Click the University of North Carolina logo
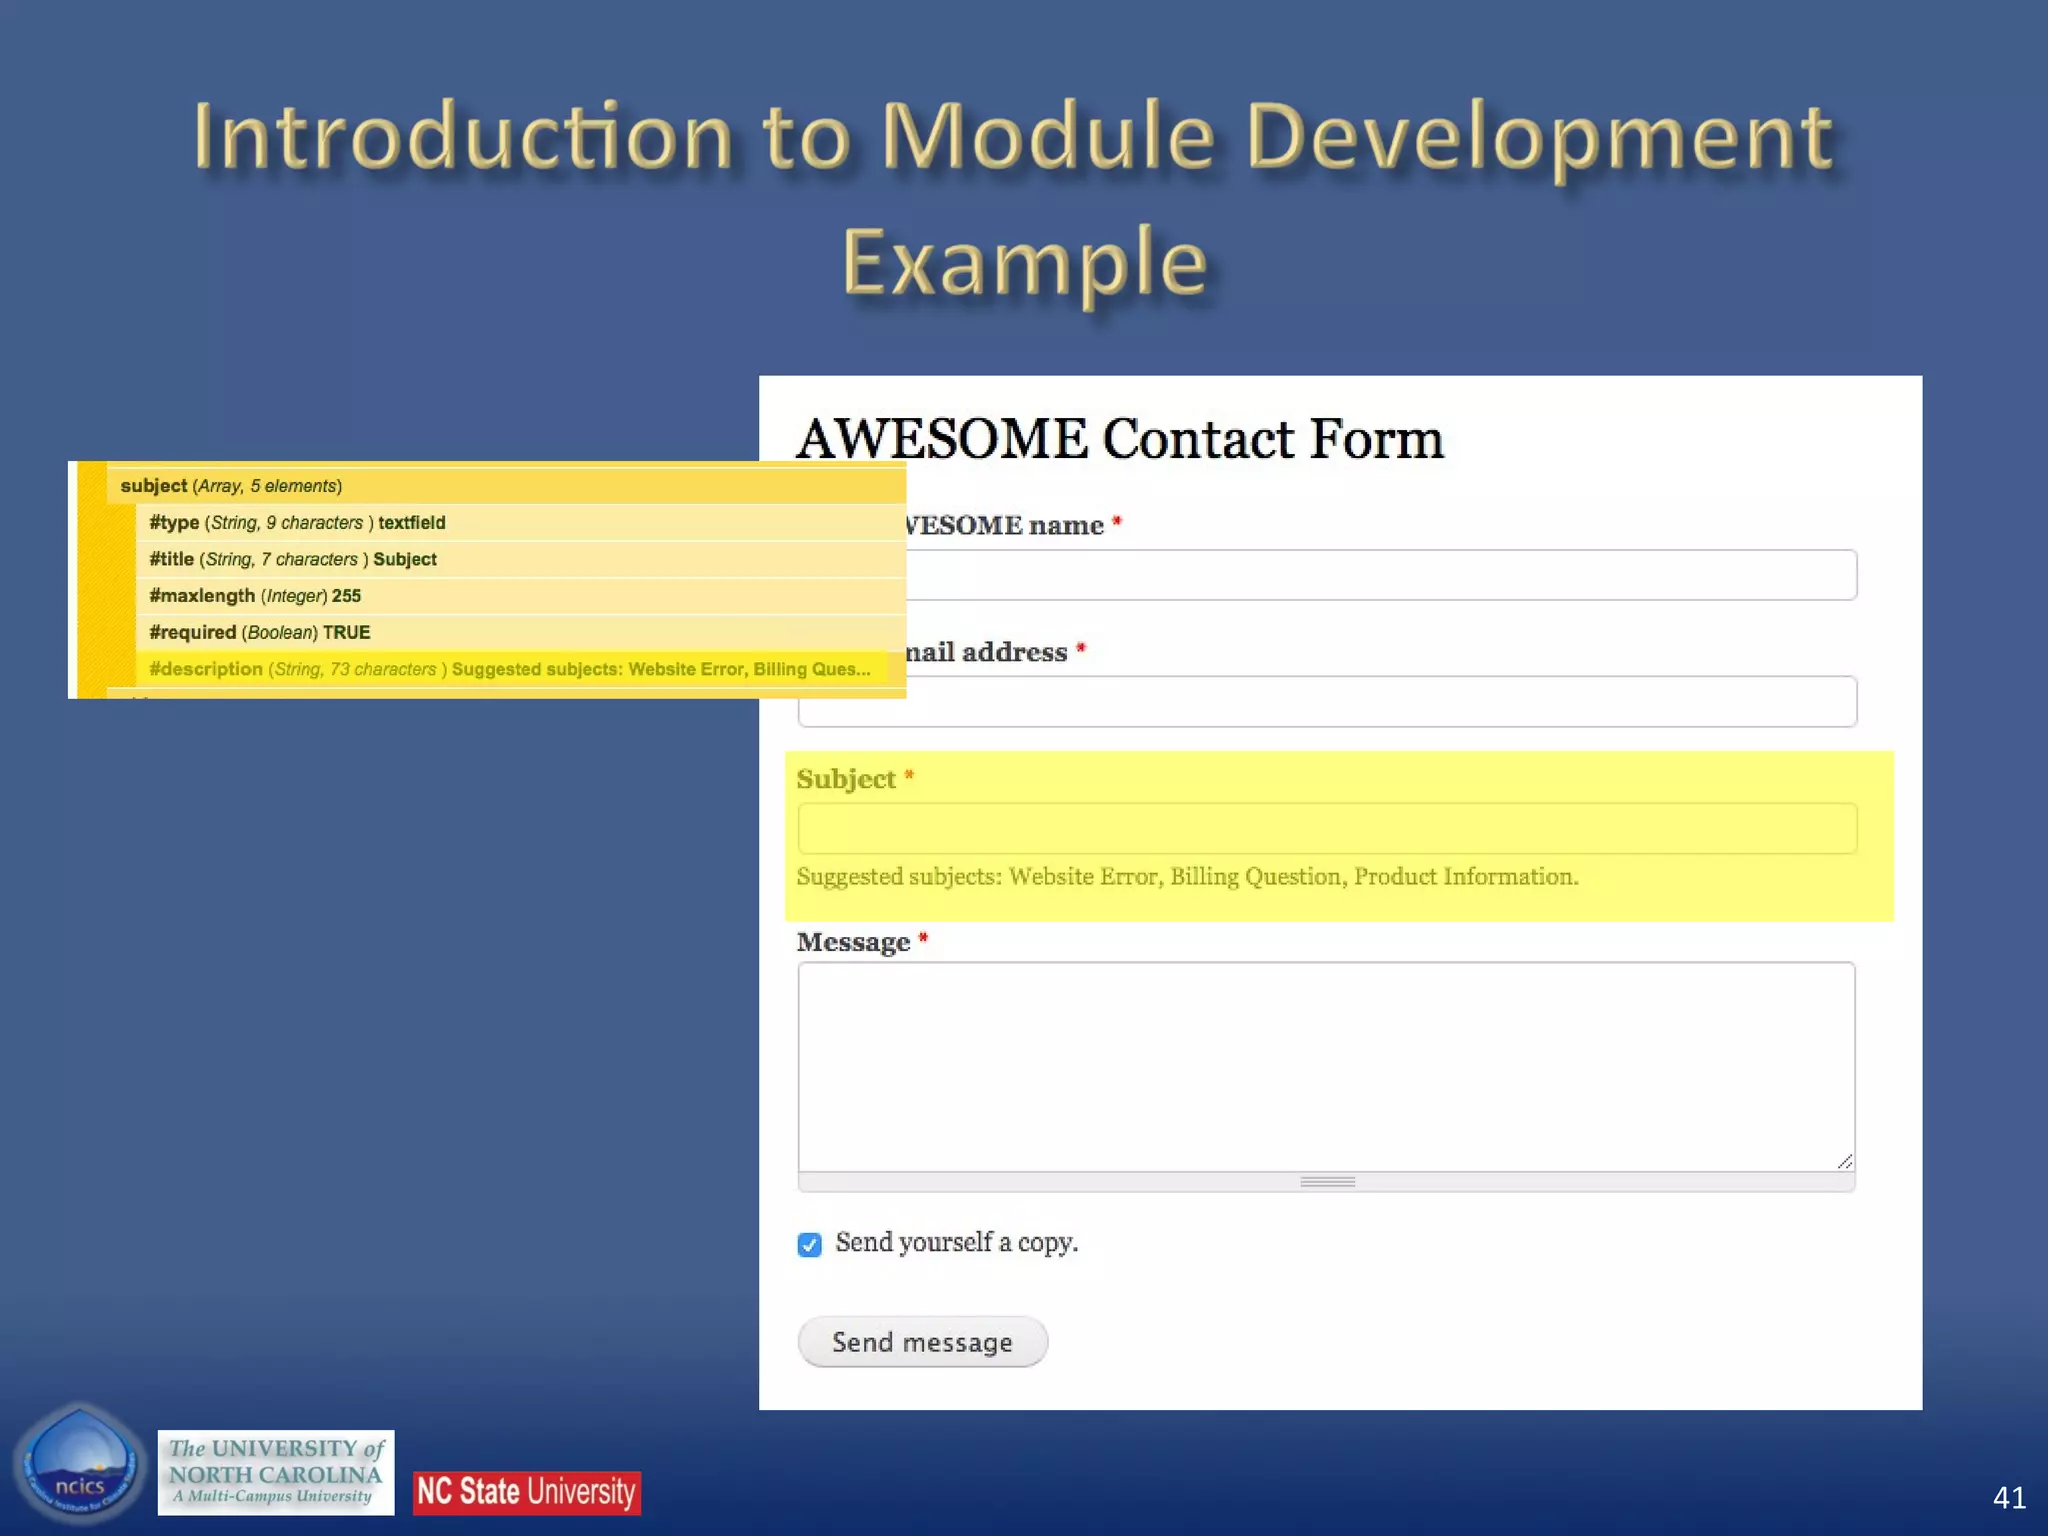This screenshot has height=1536, width=2048. click(276, 1472)
